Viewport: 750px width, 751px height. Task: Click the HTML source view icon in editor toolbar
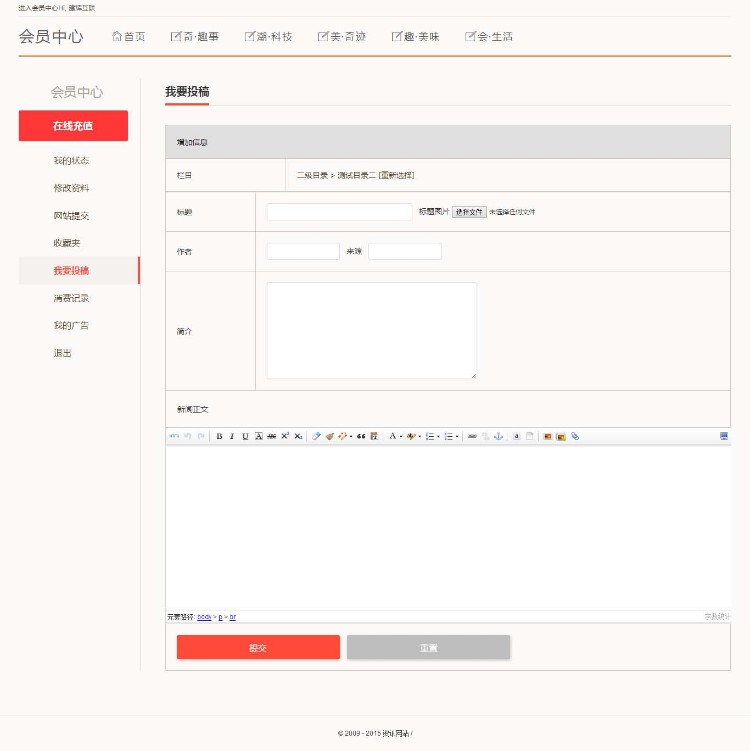pos(174,436)
